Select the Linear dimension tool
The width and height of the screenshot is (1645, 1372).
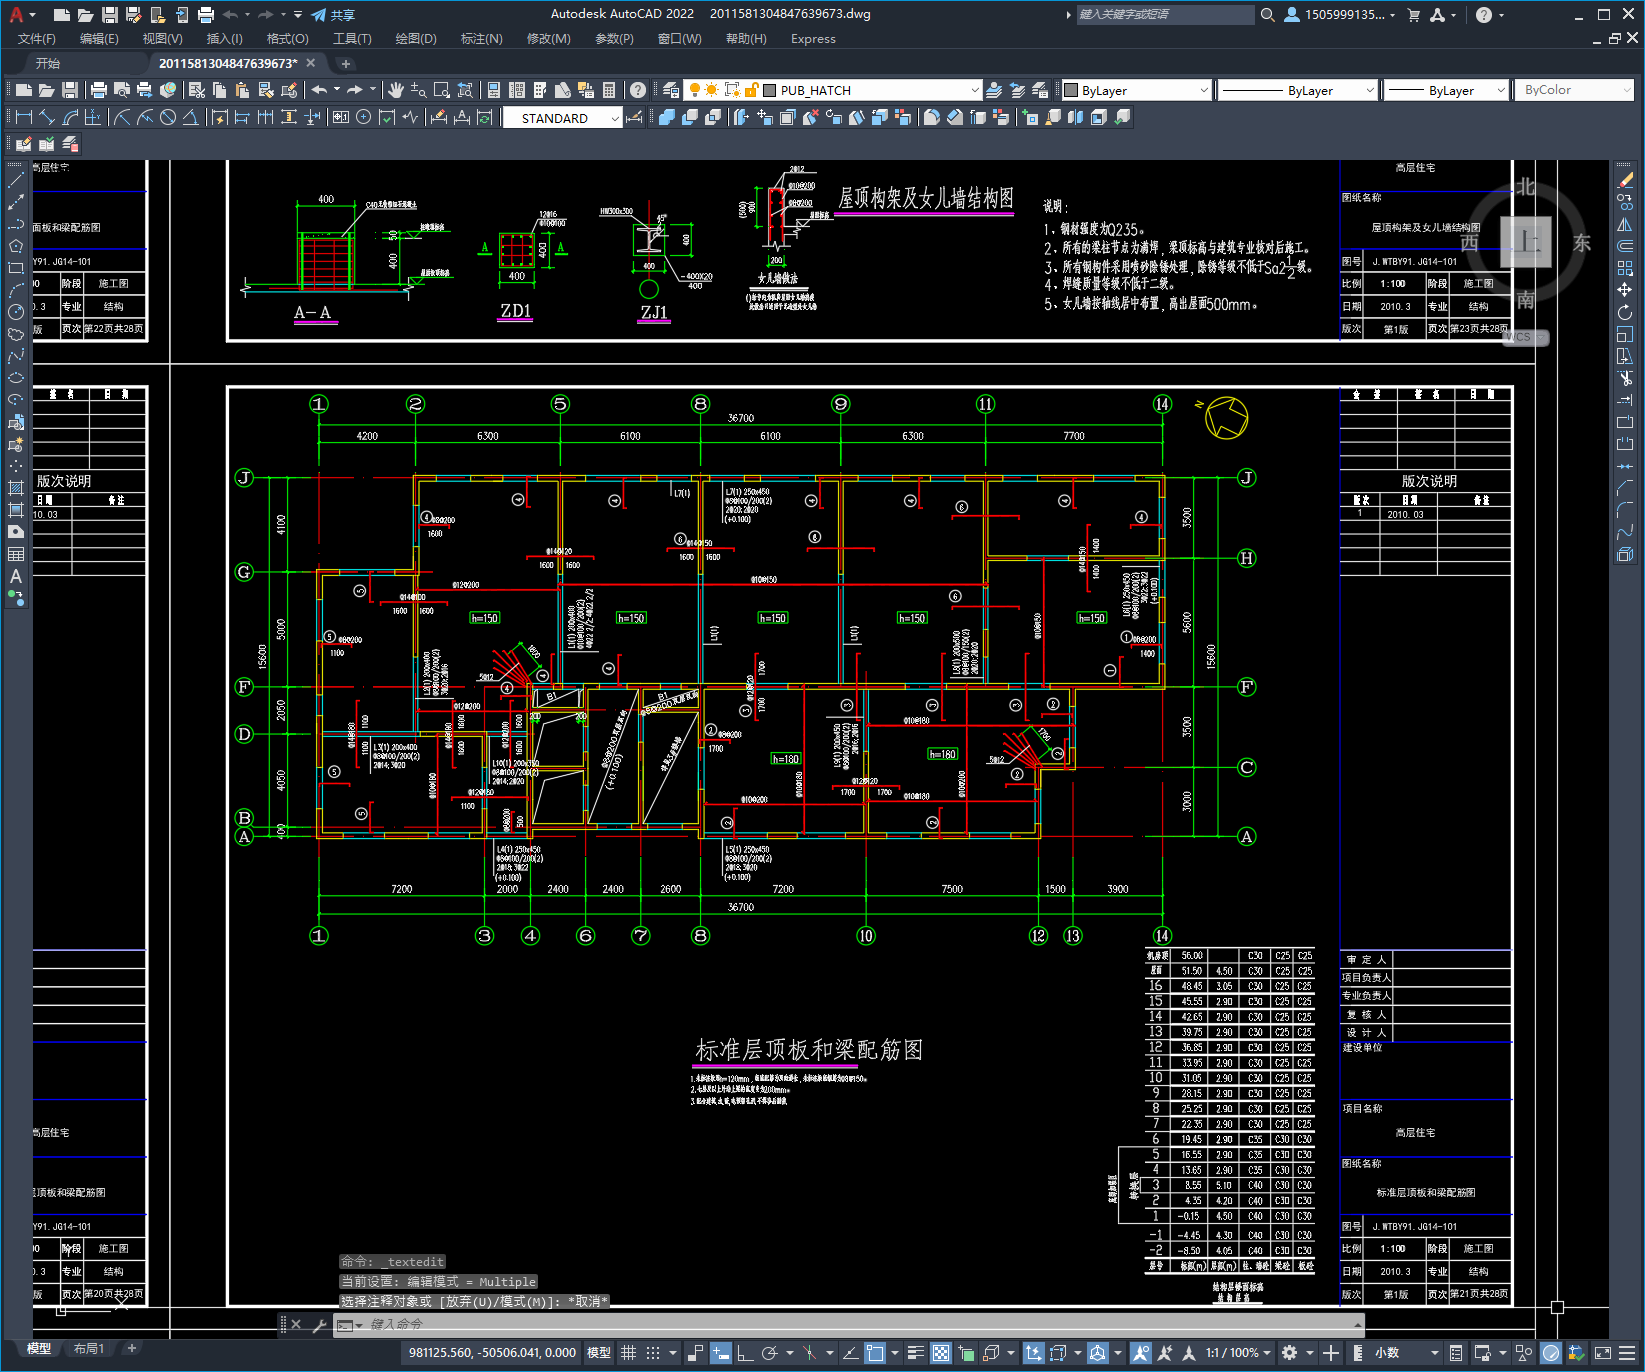tap(24, 117)
